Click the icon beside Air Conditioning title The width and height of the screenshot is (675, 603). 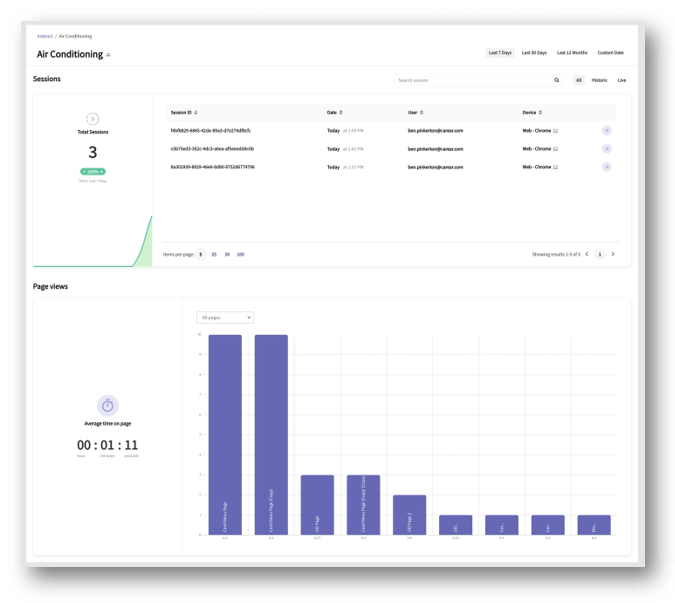pos(109,55)
